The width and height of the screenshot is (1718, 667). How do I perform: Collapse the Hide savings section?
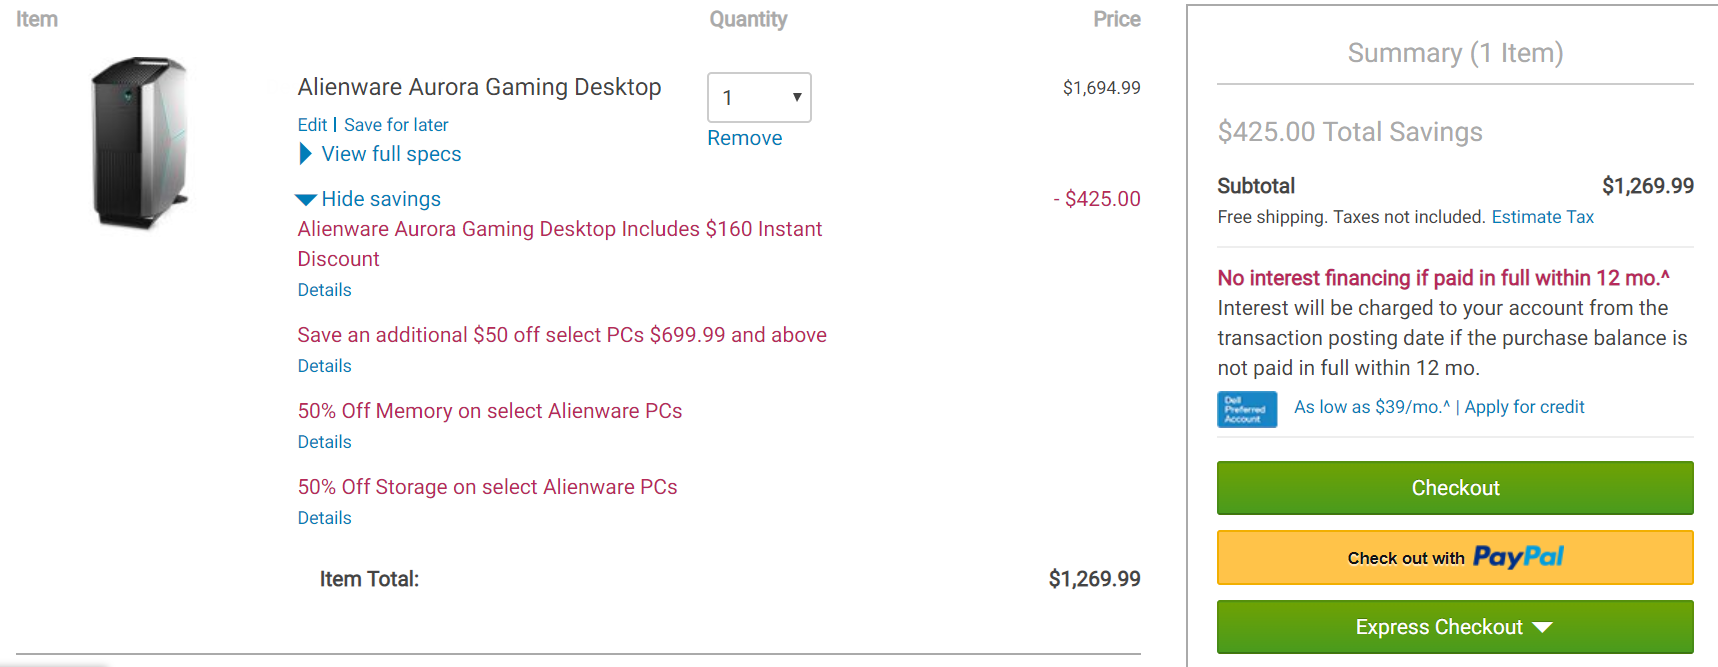(x=368, y=199)
